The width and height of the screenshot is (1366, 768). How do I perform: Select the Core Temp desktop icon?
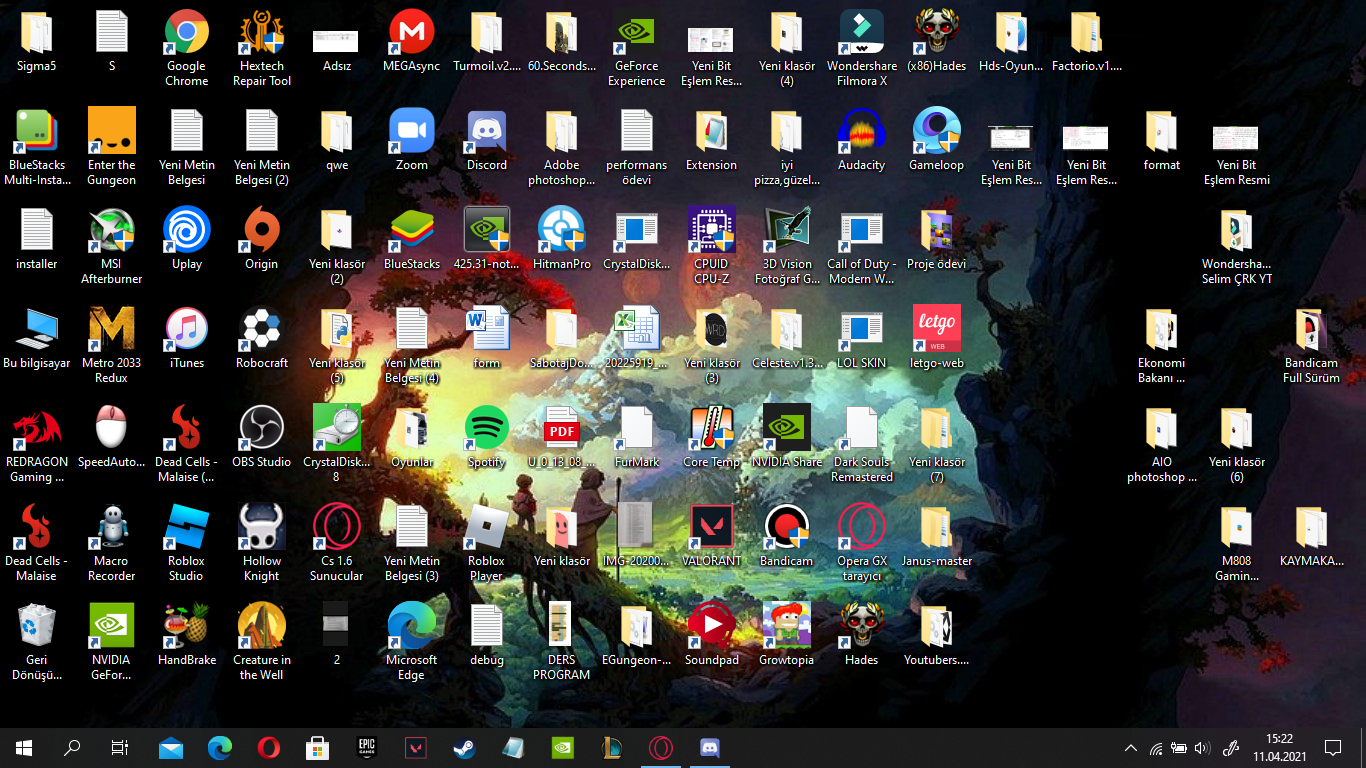[712, 437]
